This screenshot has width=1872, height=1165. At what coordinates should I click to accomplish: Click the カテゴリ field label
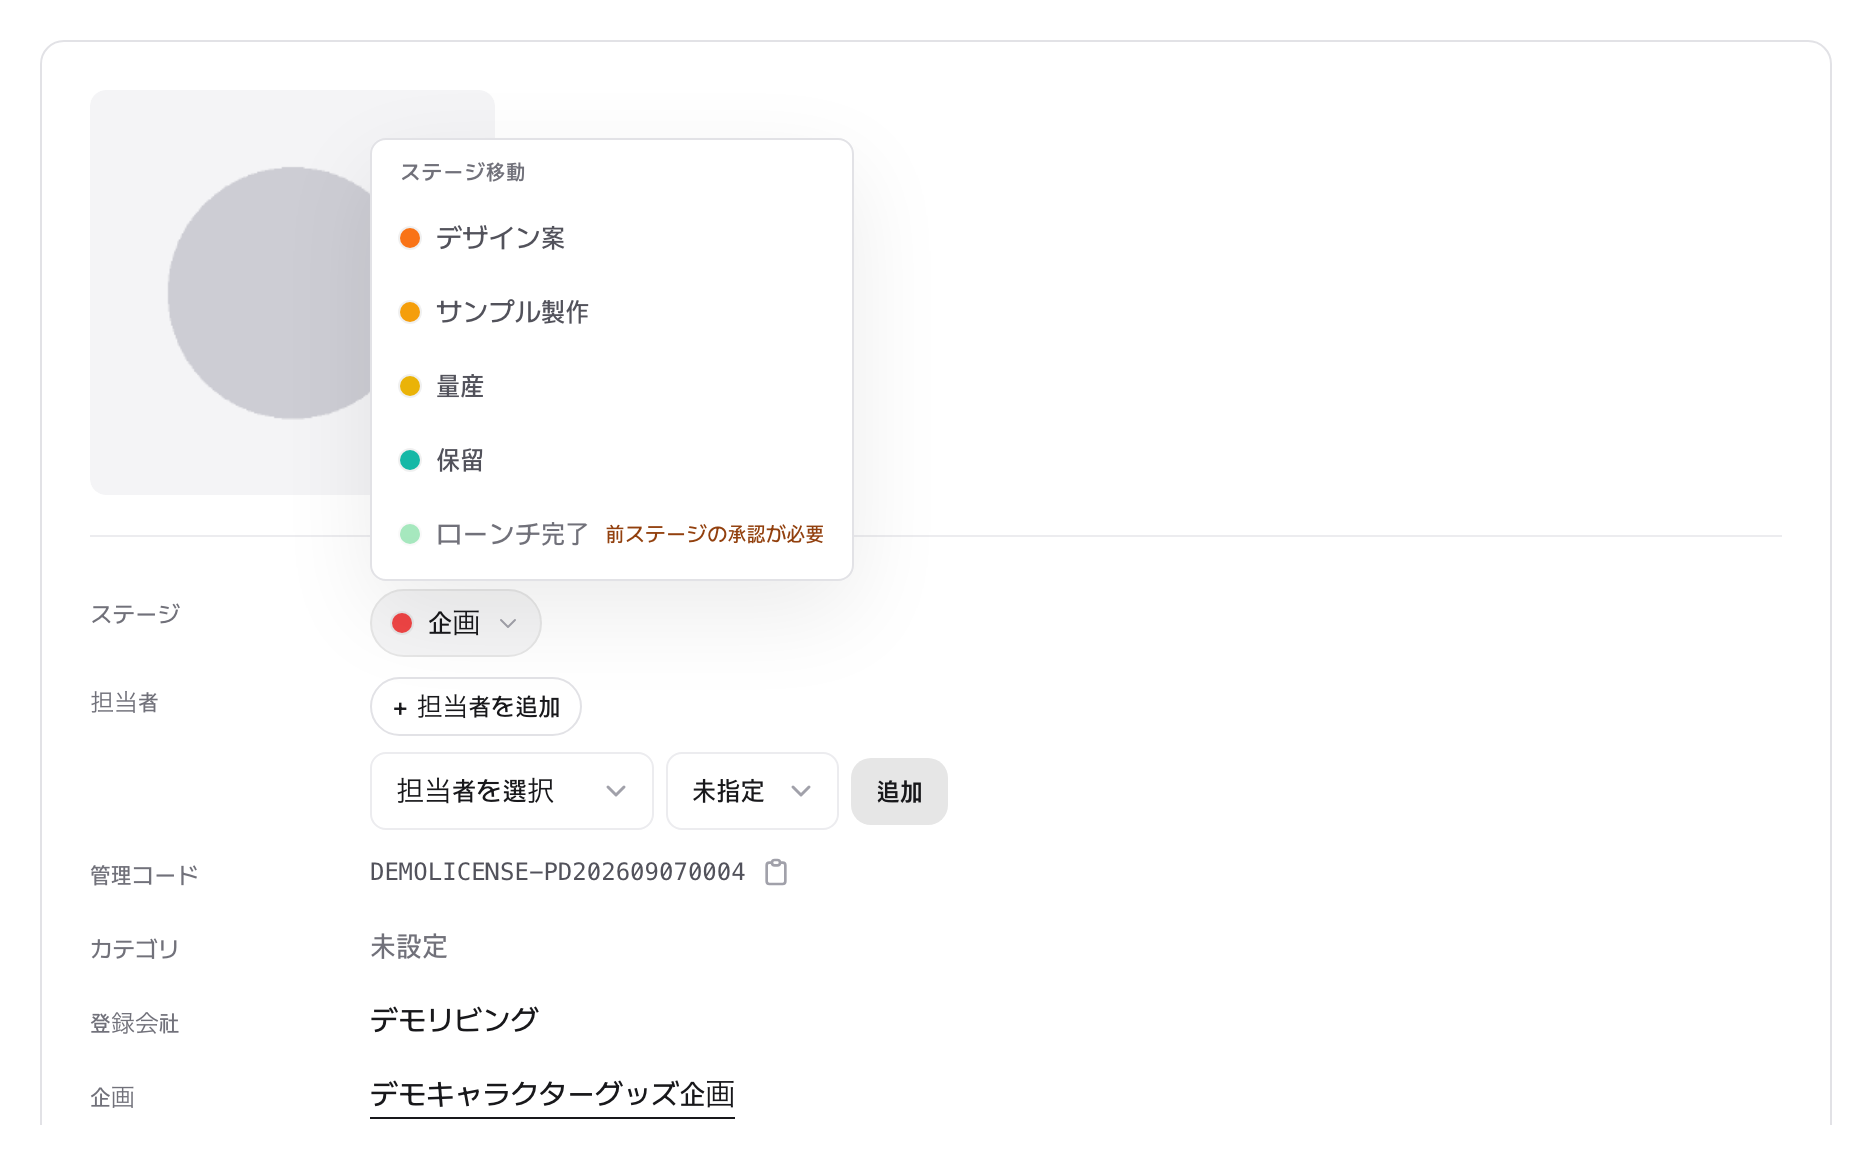(x=134, y=949)
